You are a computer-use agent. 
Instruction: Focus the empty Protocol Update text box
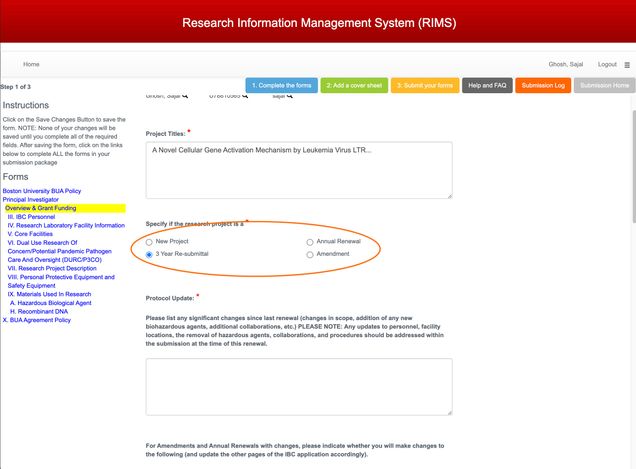click(298, 386)
